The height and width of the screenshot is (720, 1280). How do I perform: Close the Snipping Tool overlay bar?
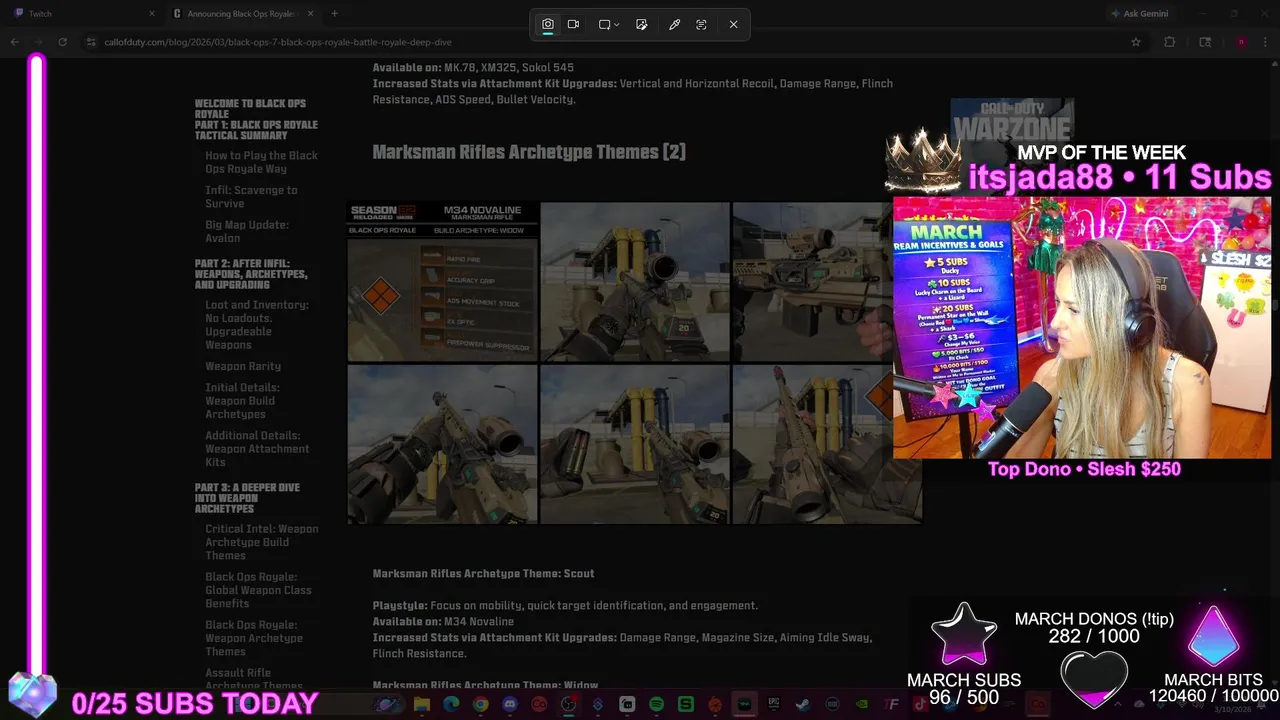733,24
